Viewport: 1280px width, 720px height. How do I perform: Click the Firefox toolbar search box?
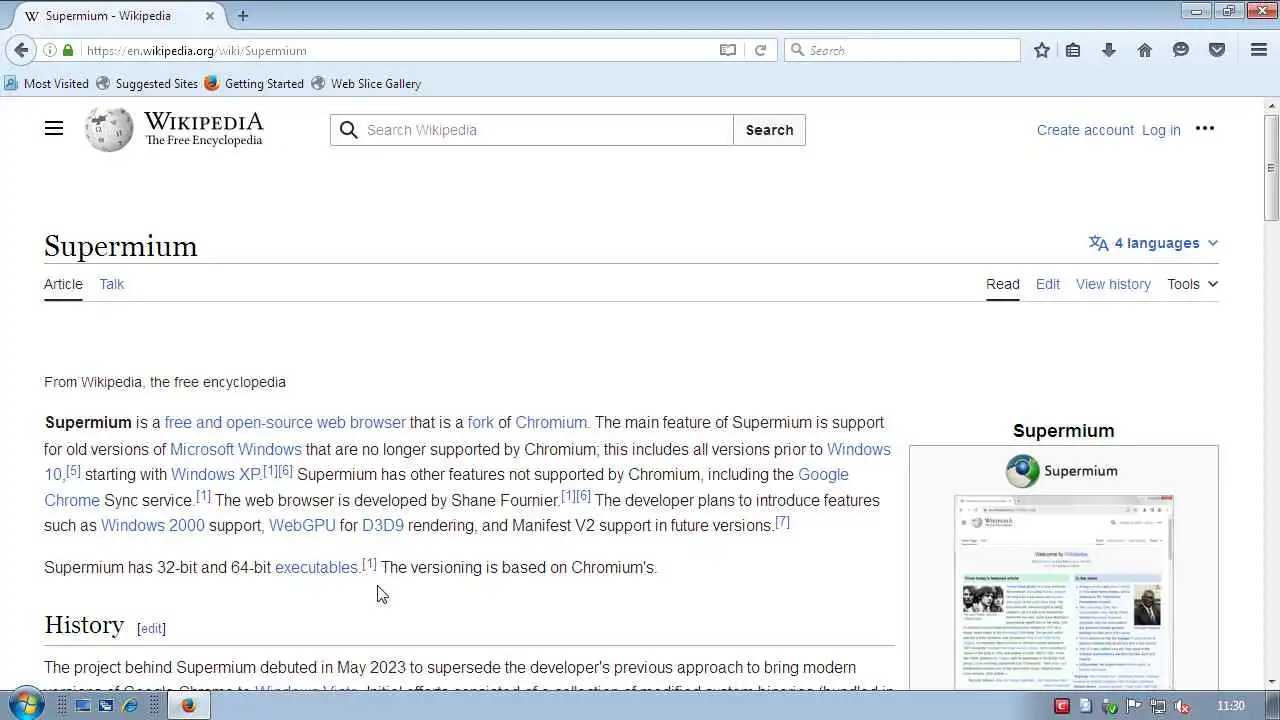(x=903, y=50)
